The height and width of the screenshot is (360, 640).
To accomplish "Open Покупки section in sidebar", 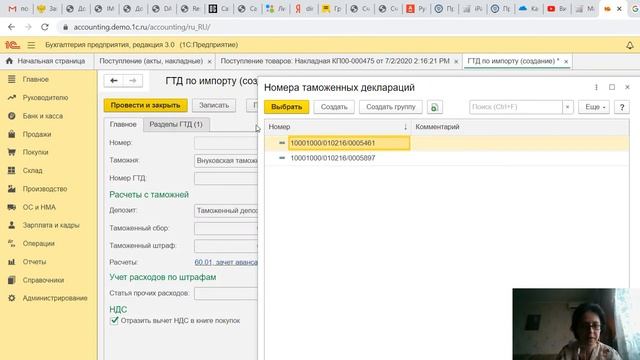I will [36, 152].
